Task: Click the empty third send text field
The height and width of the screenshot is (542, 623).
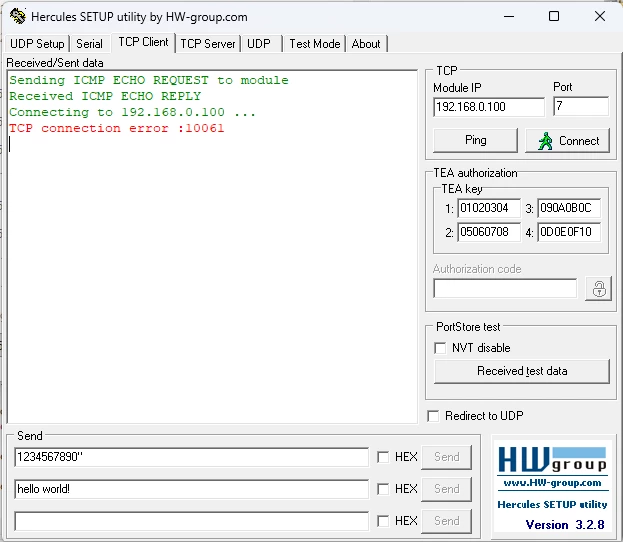Action: point(192,521)
